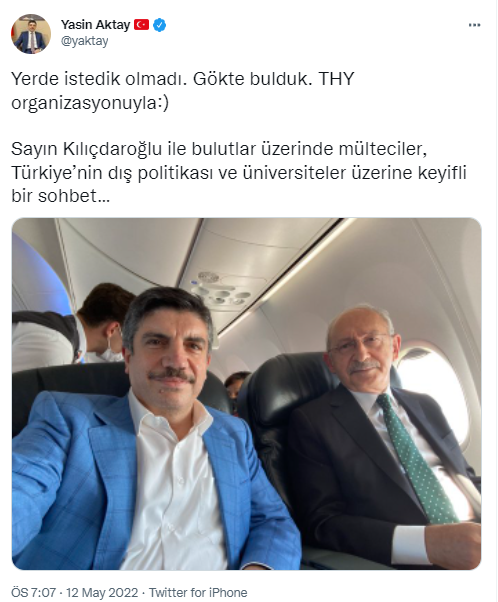The height and width of the screenshot is (602, 498).
Task: Click the blue verified badge
Action: (x=160, y=25)
